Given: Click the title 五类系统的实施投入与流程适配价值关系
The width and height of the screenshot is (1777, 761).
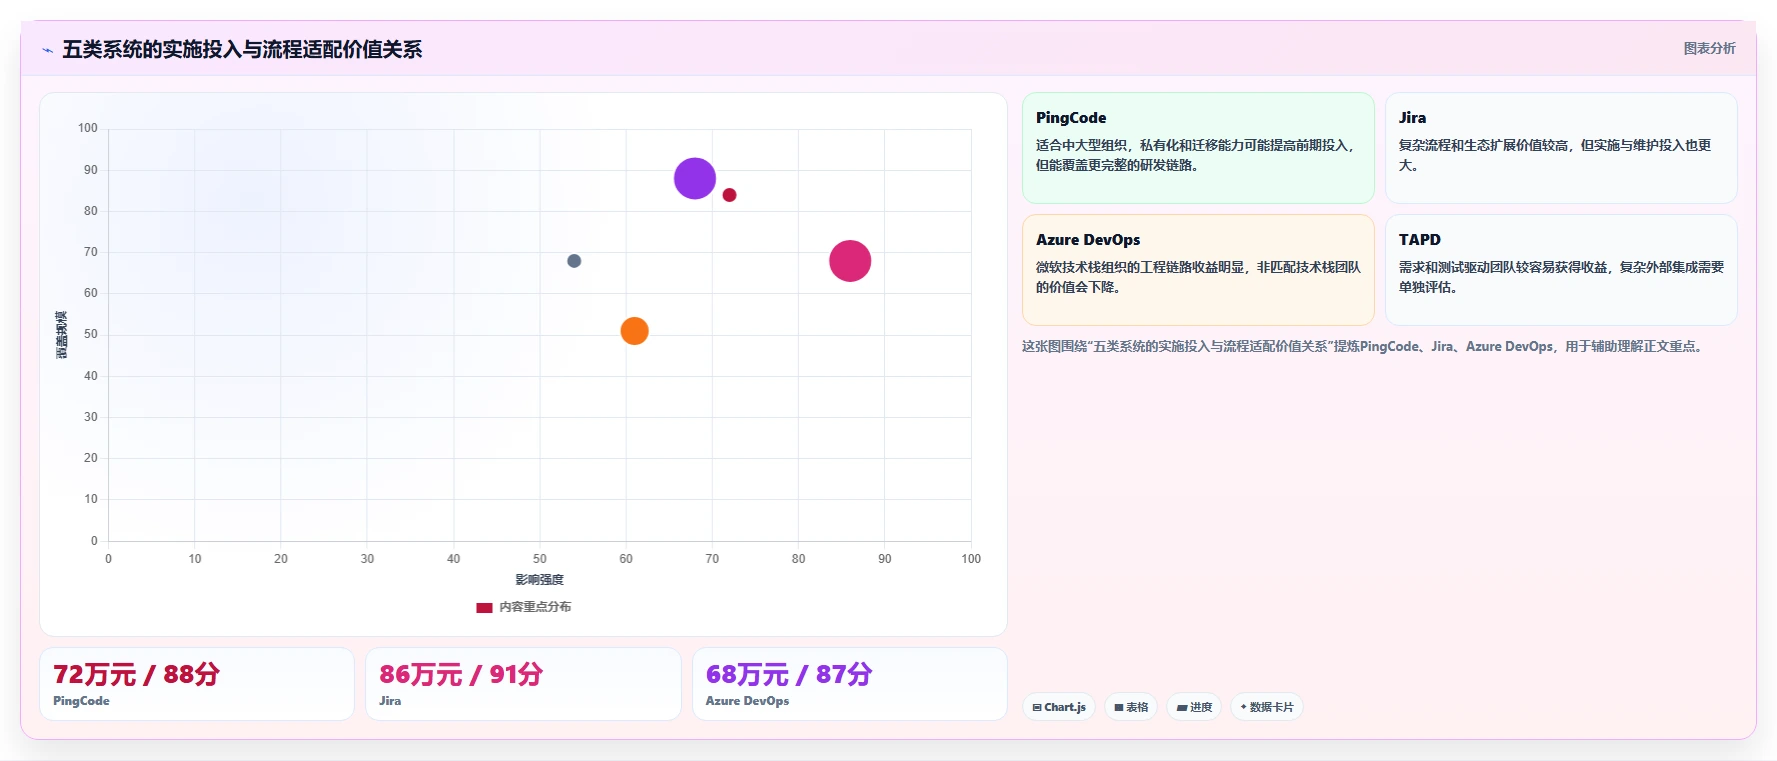Looking at the screenshot, I should coord(242,49).
